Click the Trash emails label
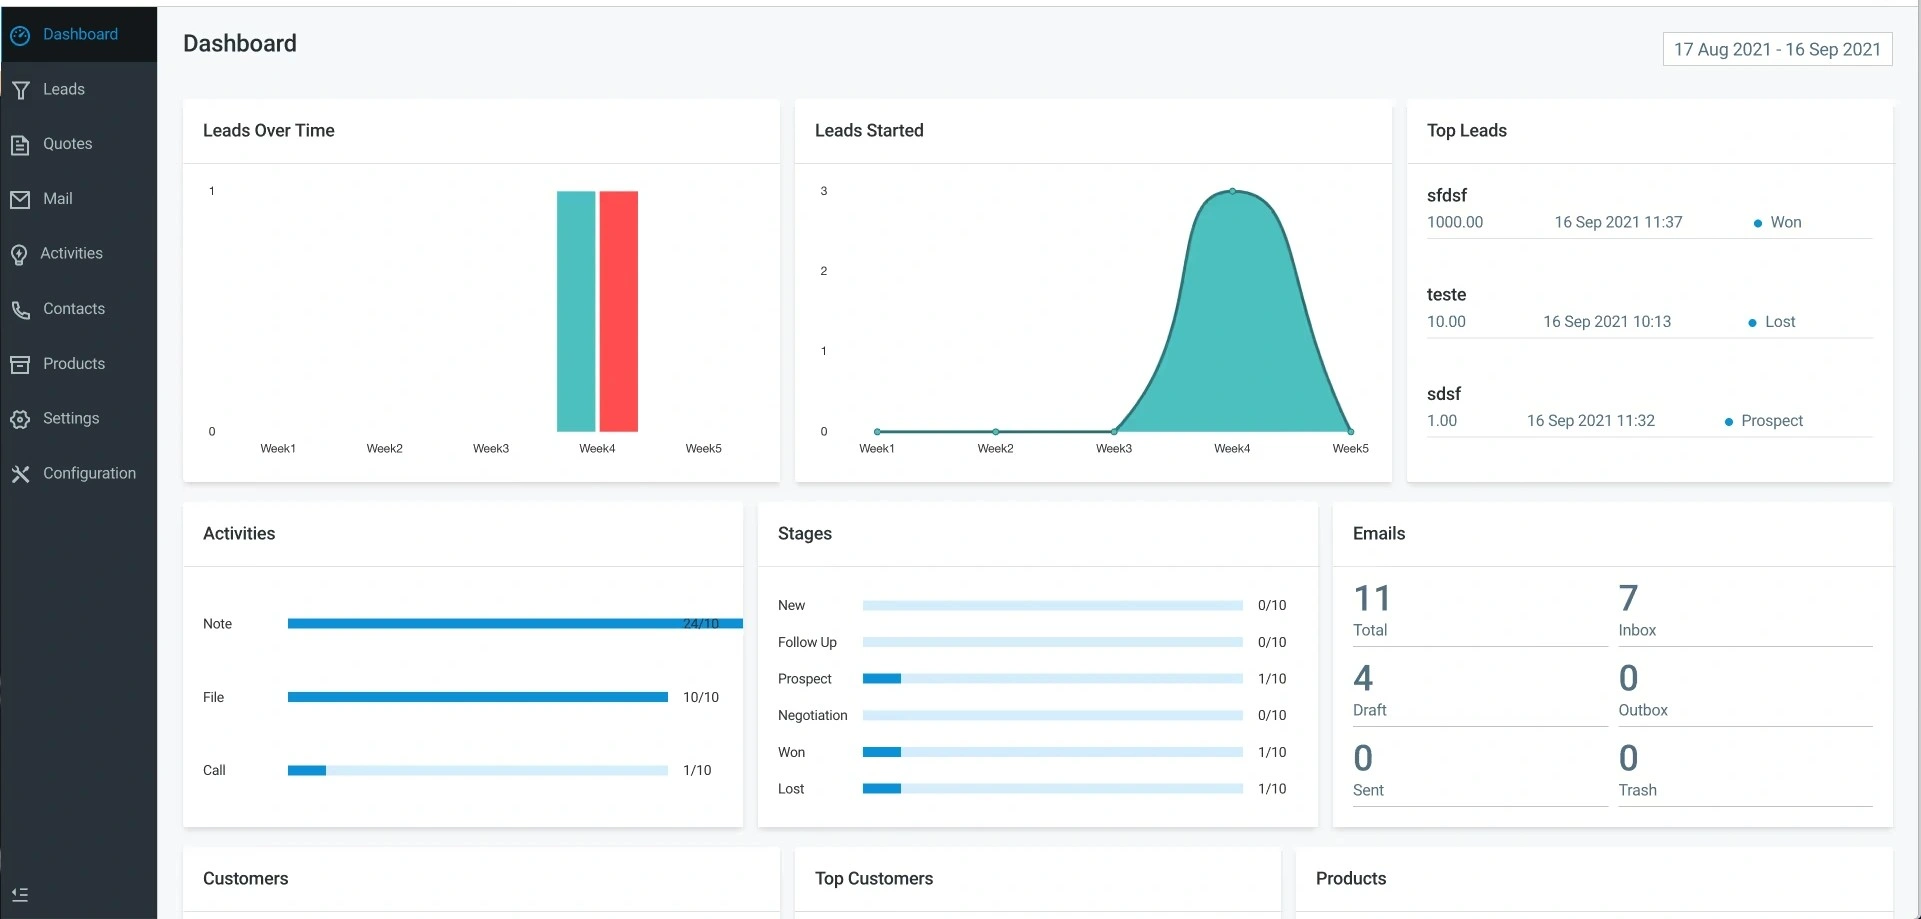1921x919 pixels. pos(1637,790)
